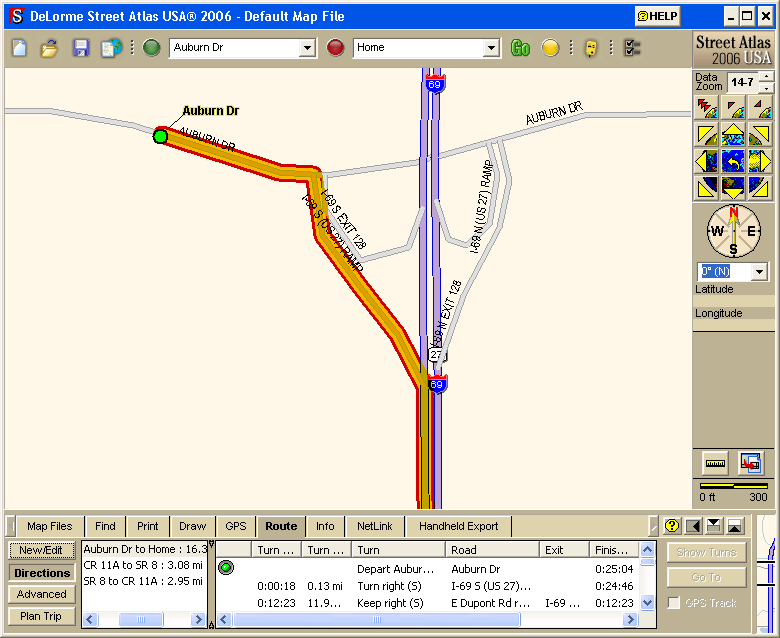
Task: Click route list horizontal scrollbar thumb
Action: [141, 619]
